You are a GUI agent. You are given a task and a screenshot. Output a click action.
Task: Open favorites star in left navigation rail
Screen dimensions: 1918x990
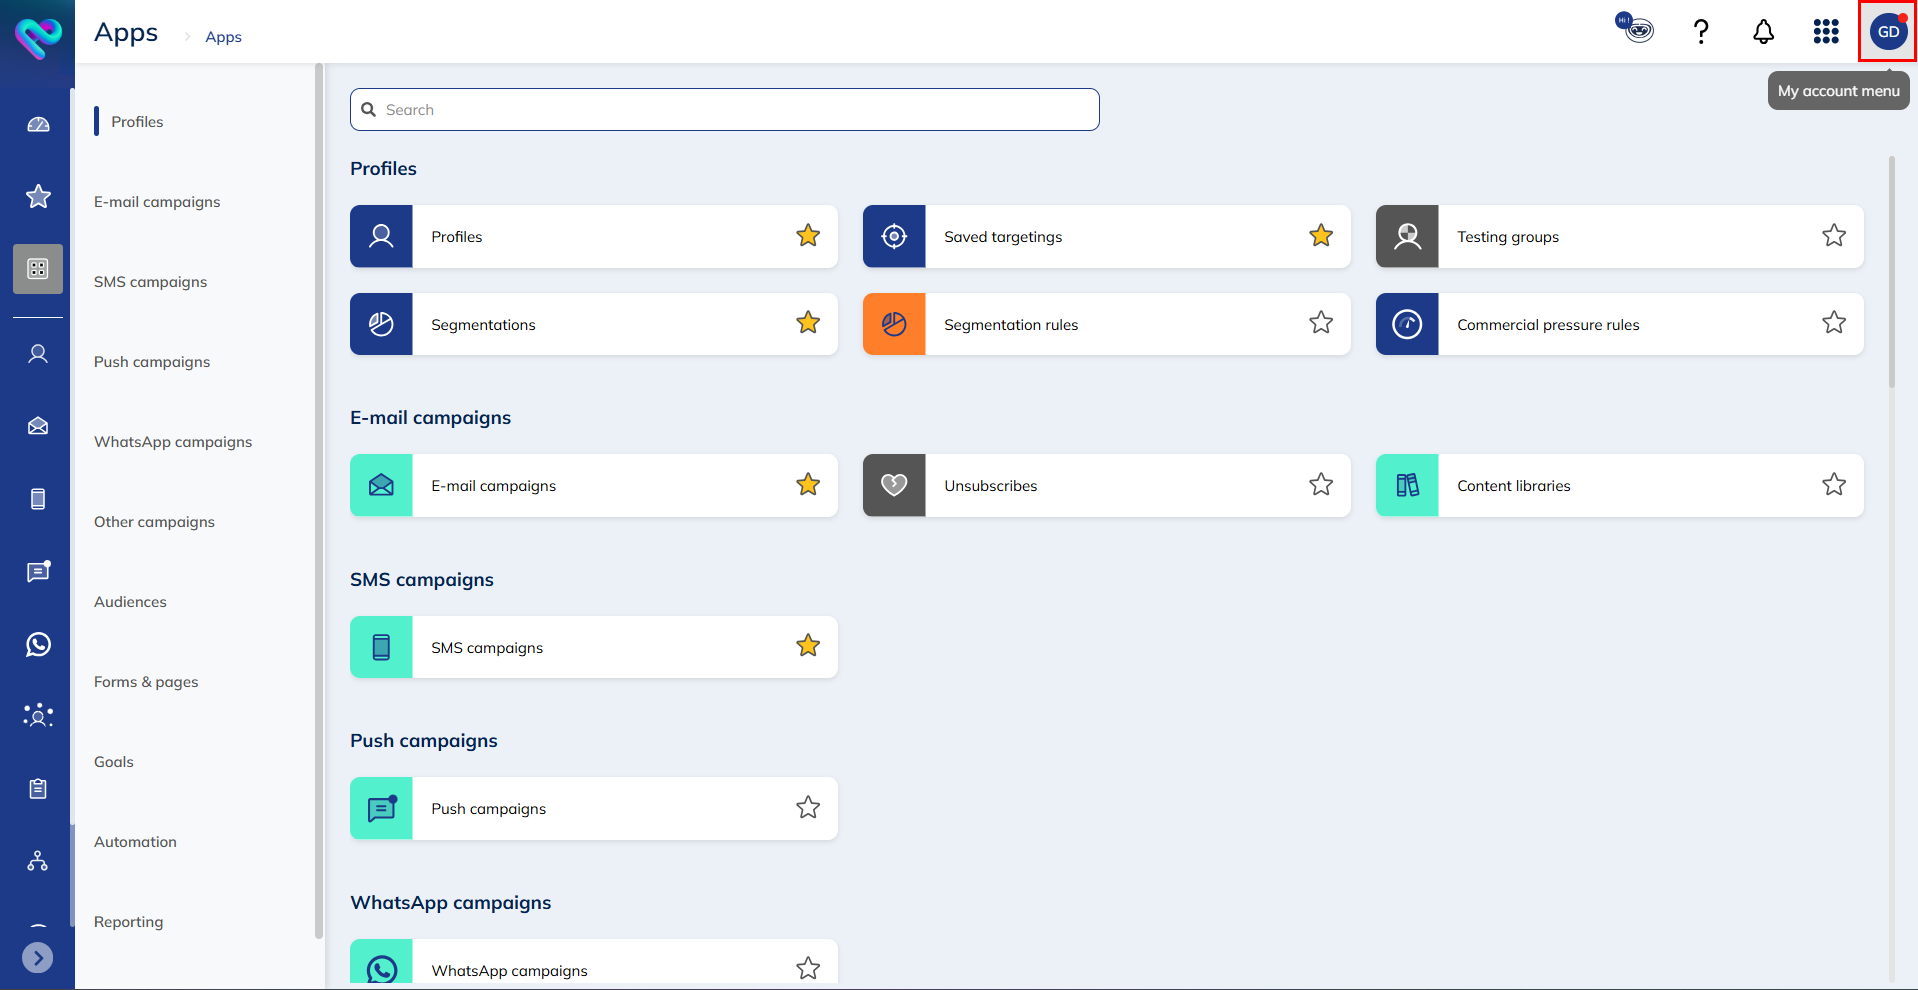coord(38,196)
